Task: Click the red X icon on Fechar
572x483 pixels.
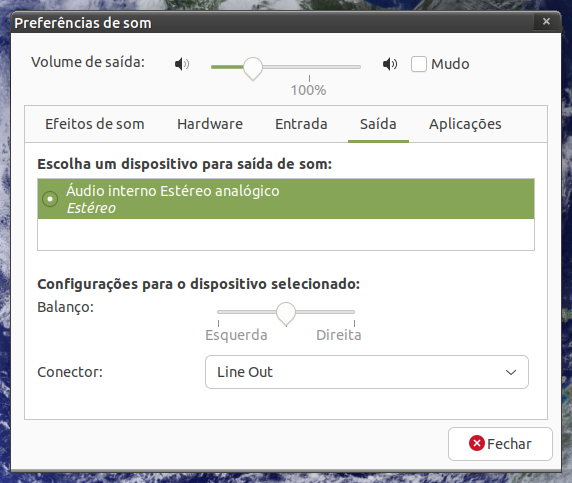Action: (x=476, y=443)
